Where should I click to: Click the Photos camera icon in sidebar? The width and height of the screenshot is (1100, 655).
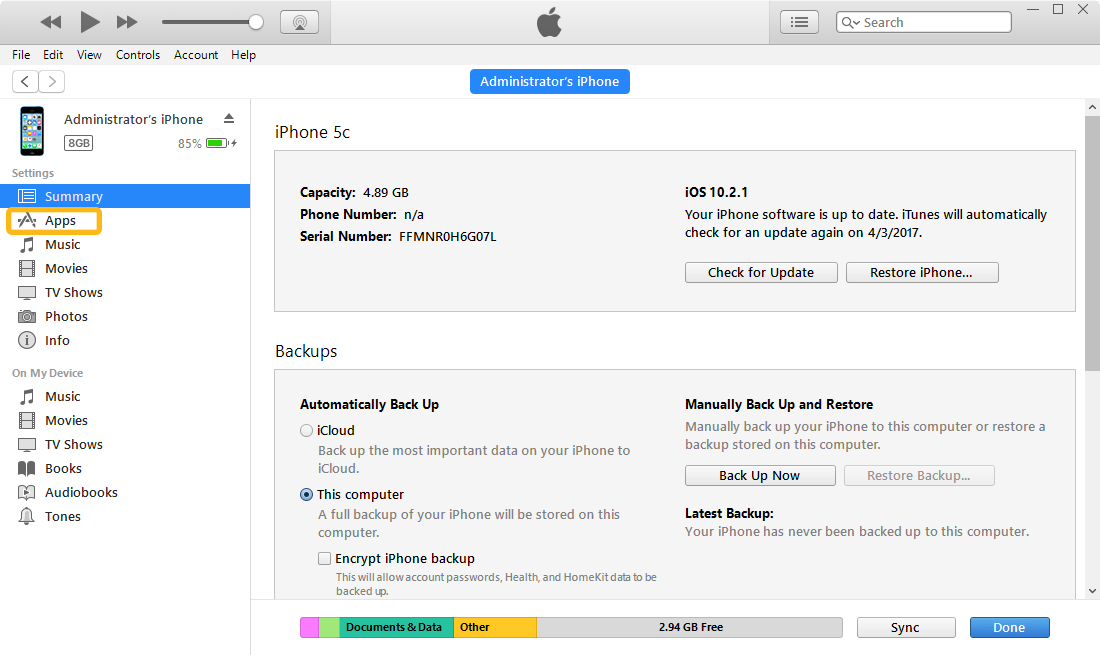coord(27,316)
